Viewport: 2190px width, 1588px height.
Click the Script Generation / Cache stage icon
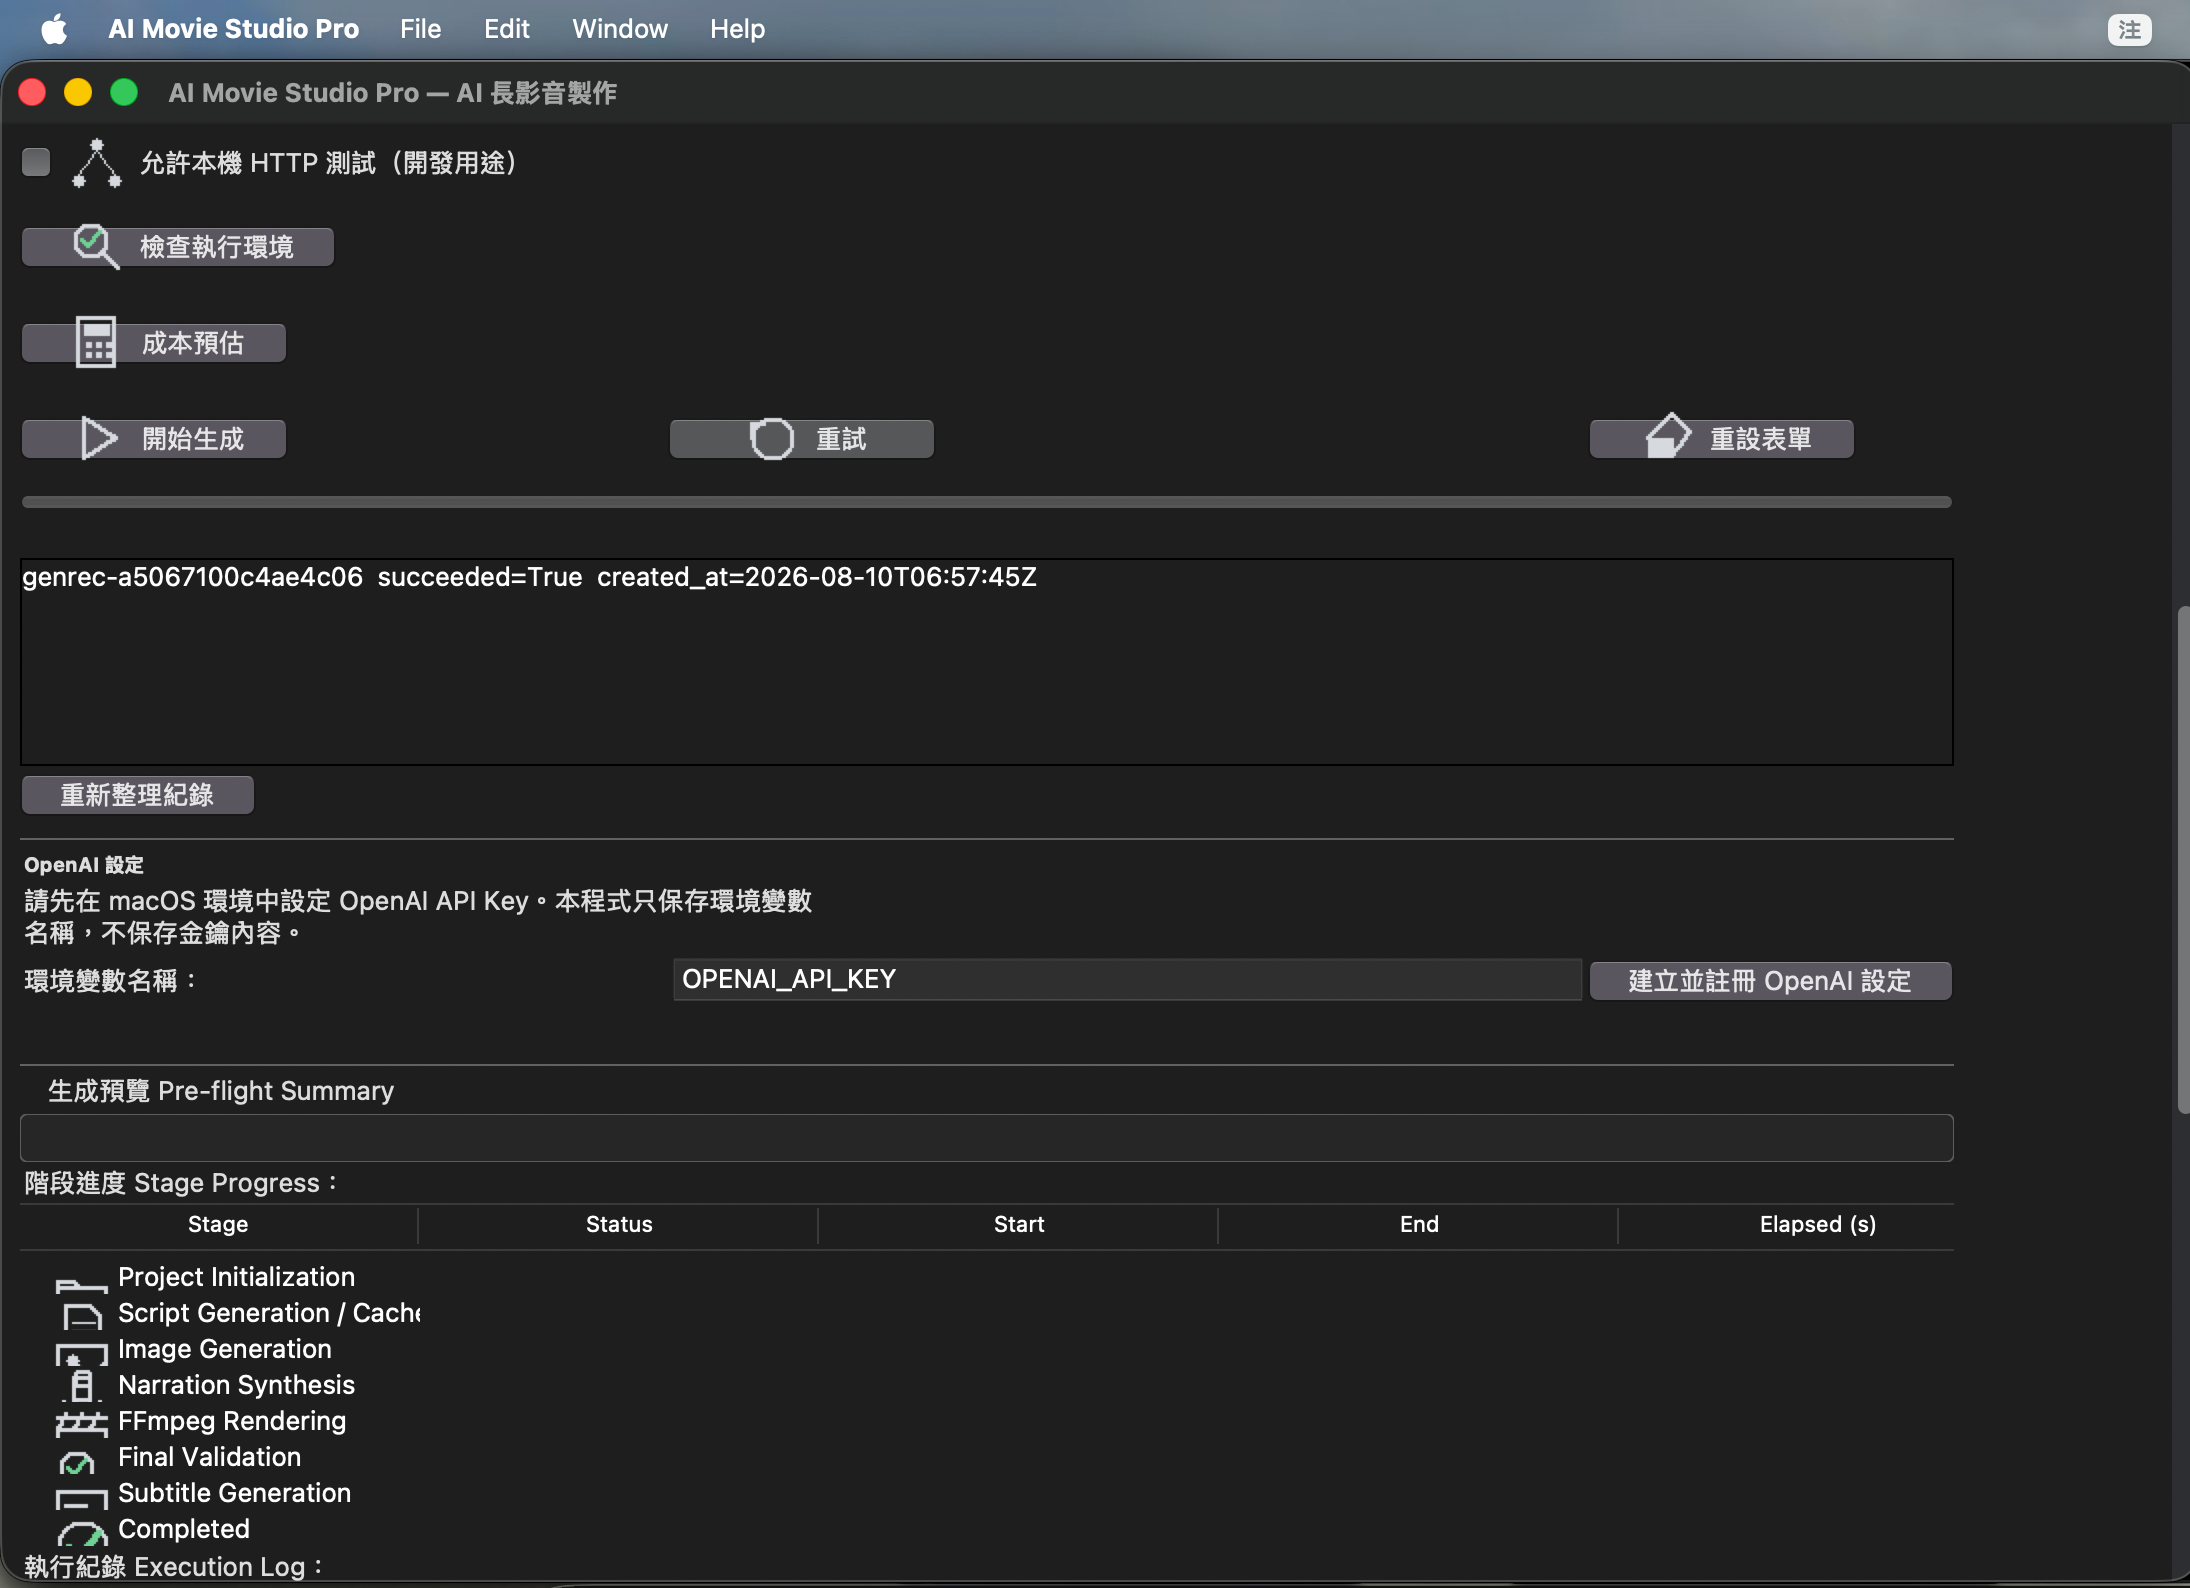pyautogui.click(x=82, y=1317)
